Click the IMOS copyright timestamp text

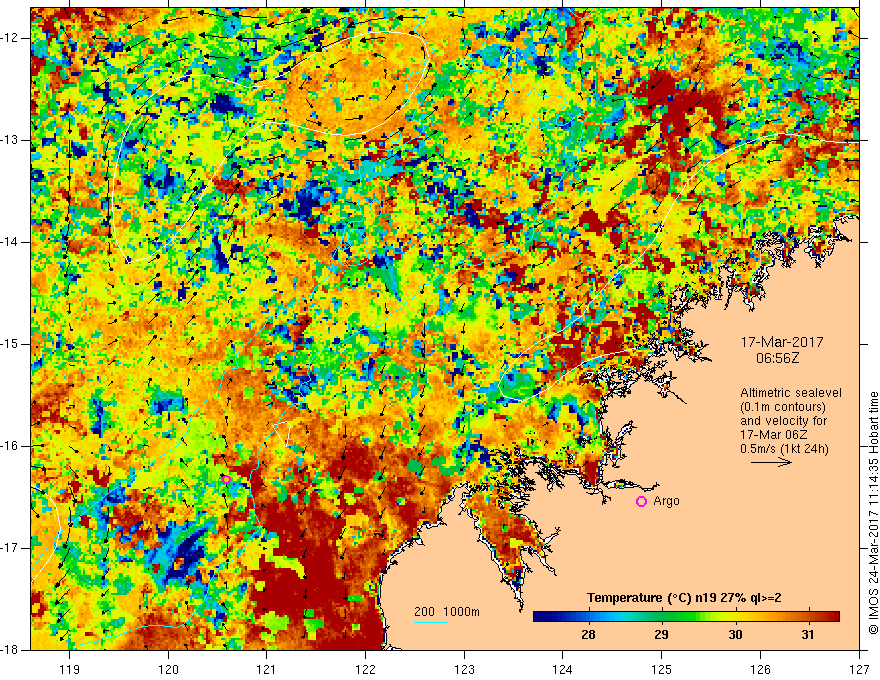point(873,513)
